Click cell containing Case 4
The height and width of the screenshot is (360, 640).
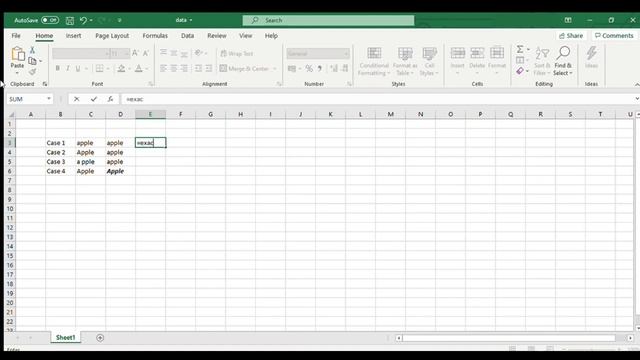pos(60,171)
